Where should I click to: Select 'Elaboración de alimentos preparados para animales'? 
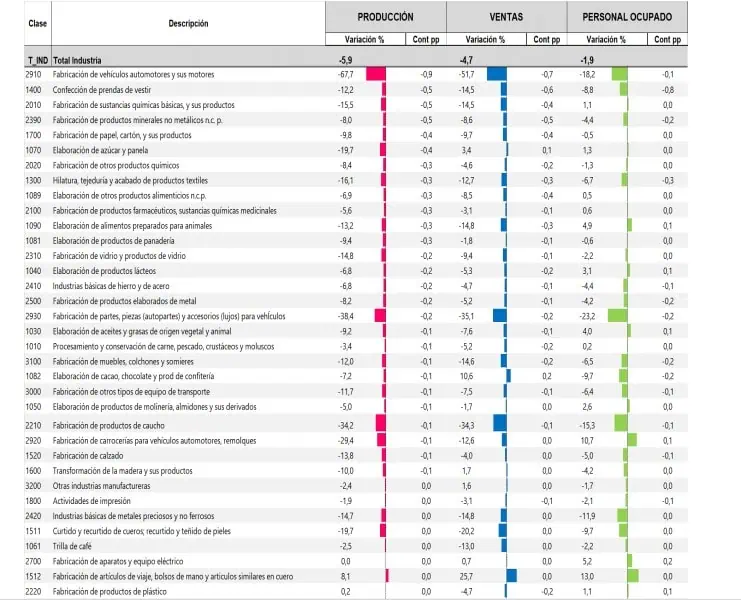coord(132,226)
